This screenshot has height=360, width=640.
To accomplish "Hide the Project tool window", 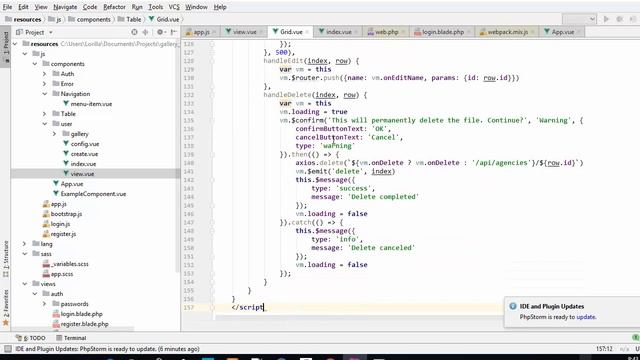I will pos(173,32).
